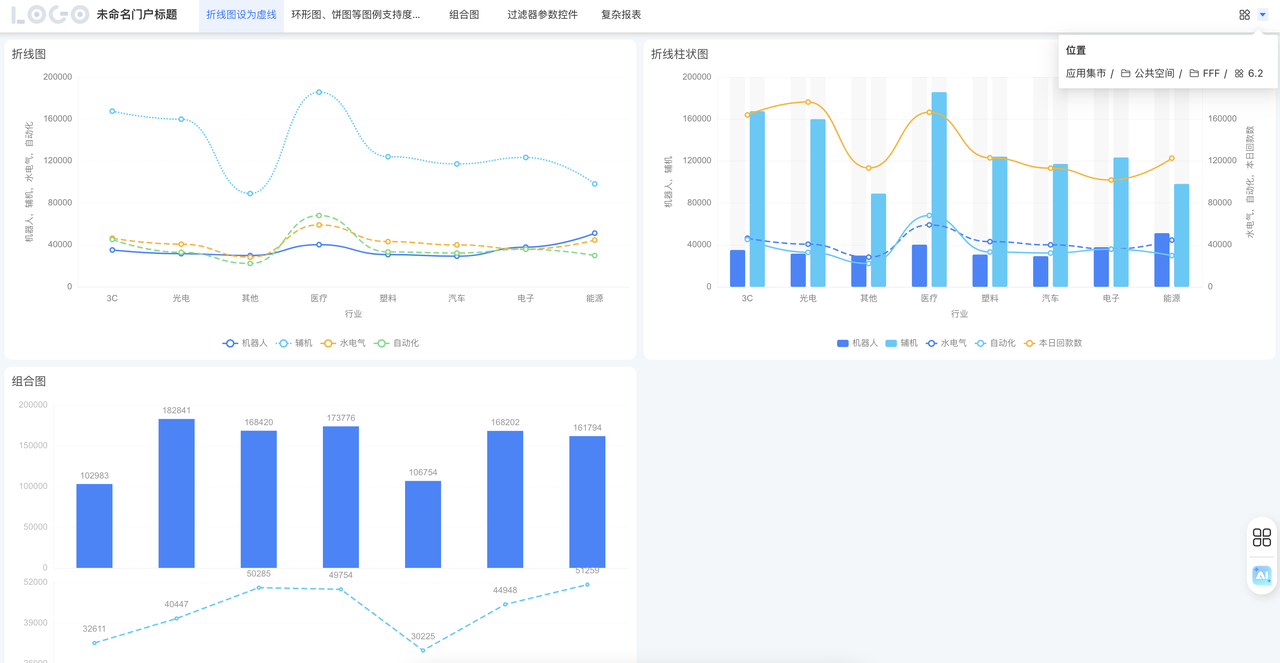Toggle 机器人 legend in the line chart
This screenshot has width=1280, height=663.
tap(245, 343)
